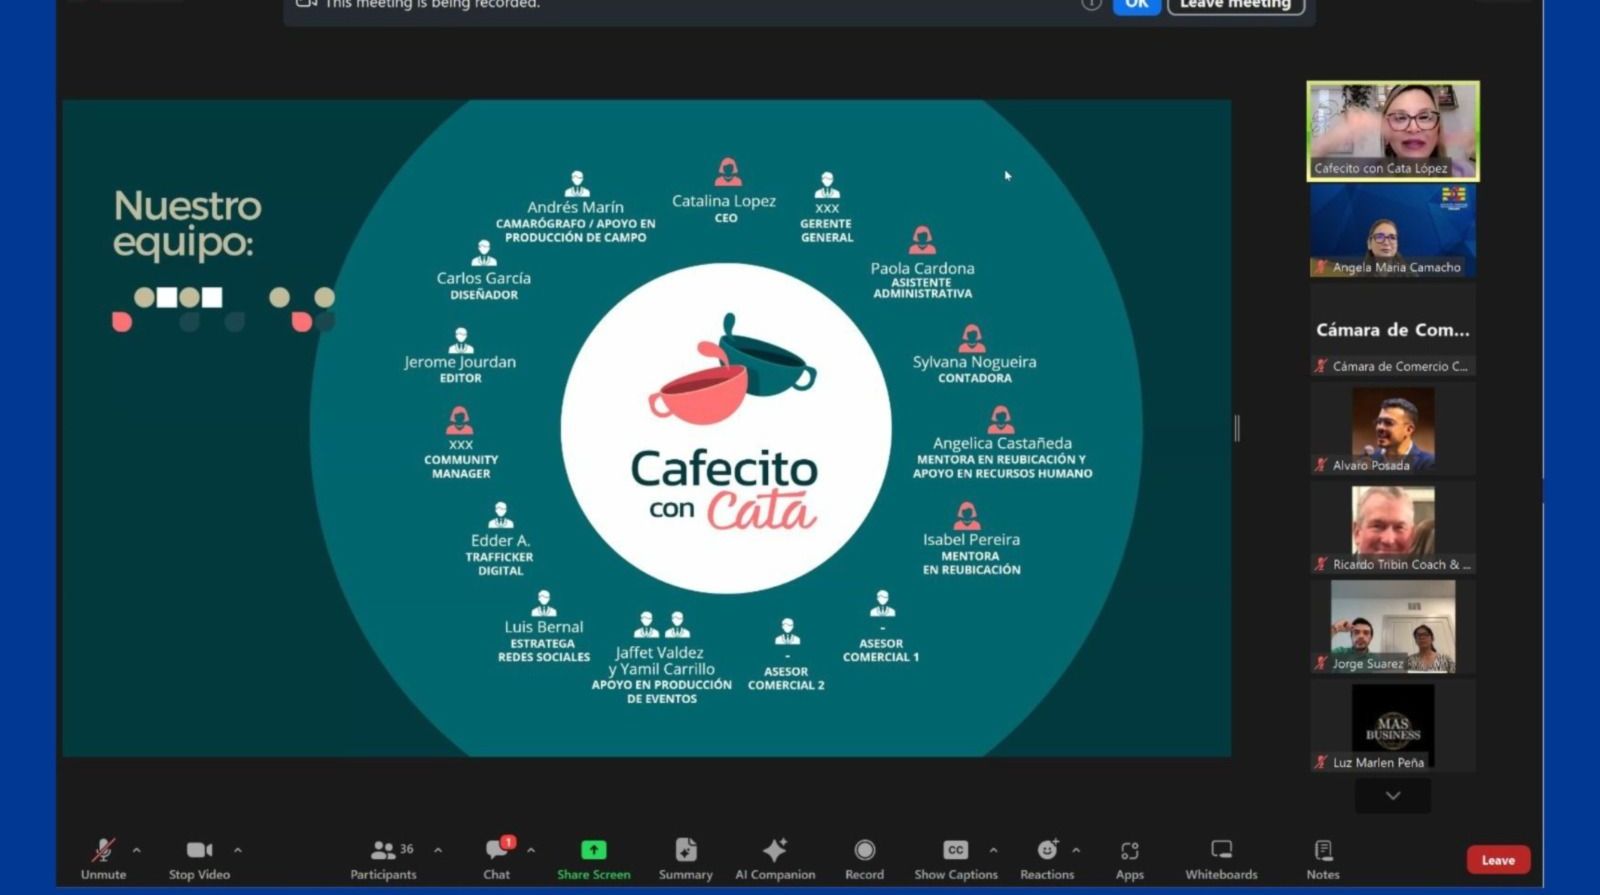Click the muted mic icon on Luz Marlen Peña
1600x895 pixels.
[x=1321, y=762]
